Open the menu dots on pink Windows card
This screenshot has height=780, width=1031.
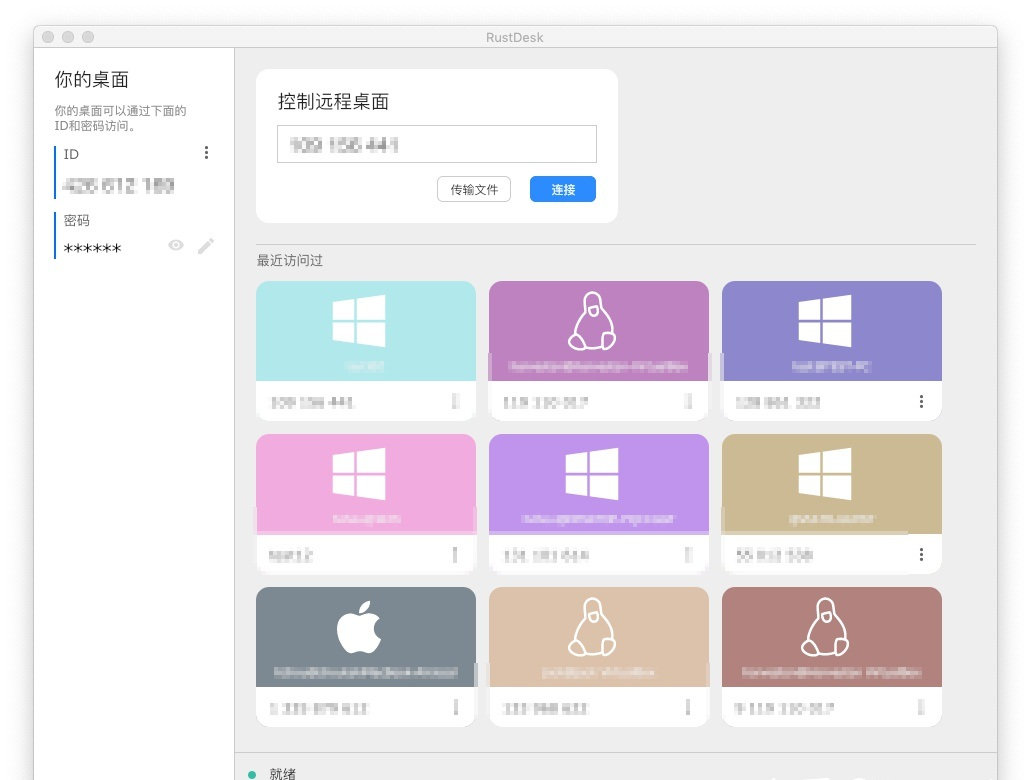455,554
